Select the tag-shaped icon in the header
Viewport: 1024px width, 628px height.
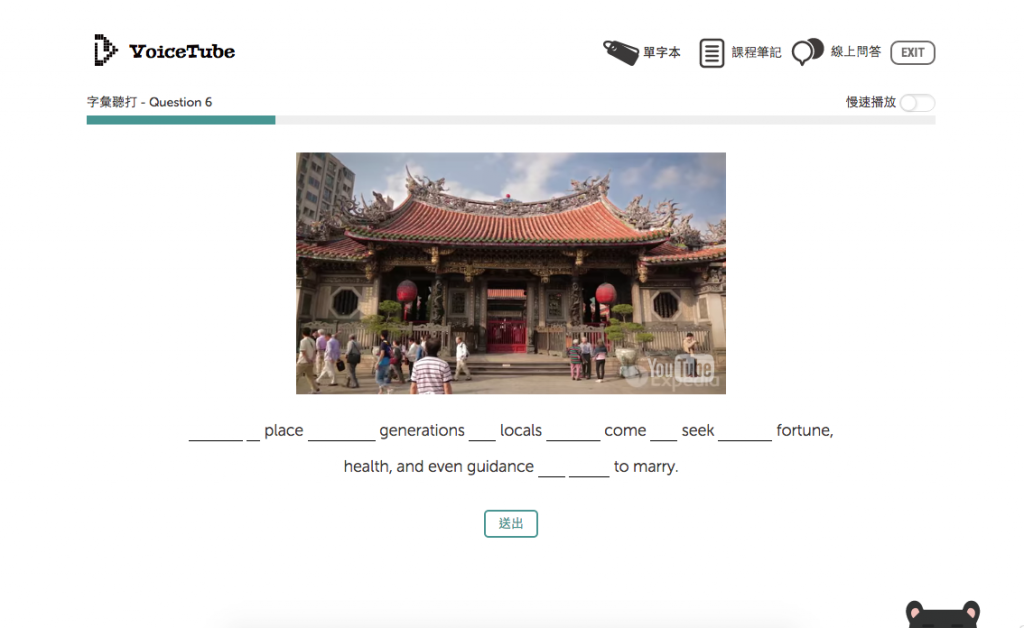click(620, 51)
